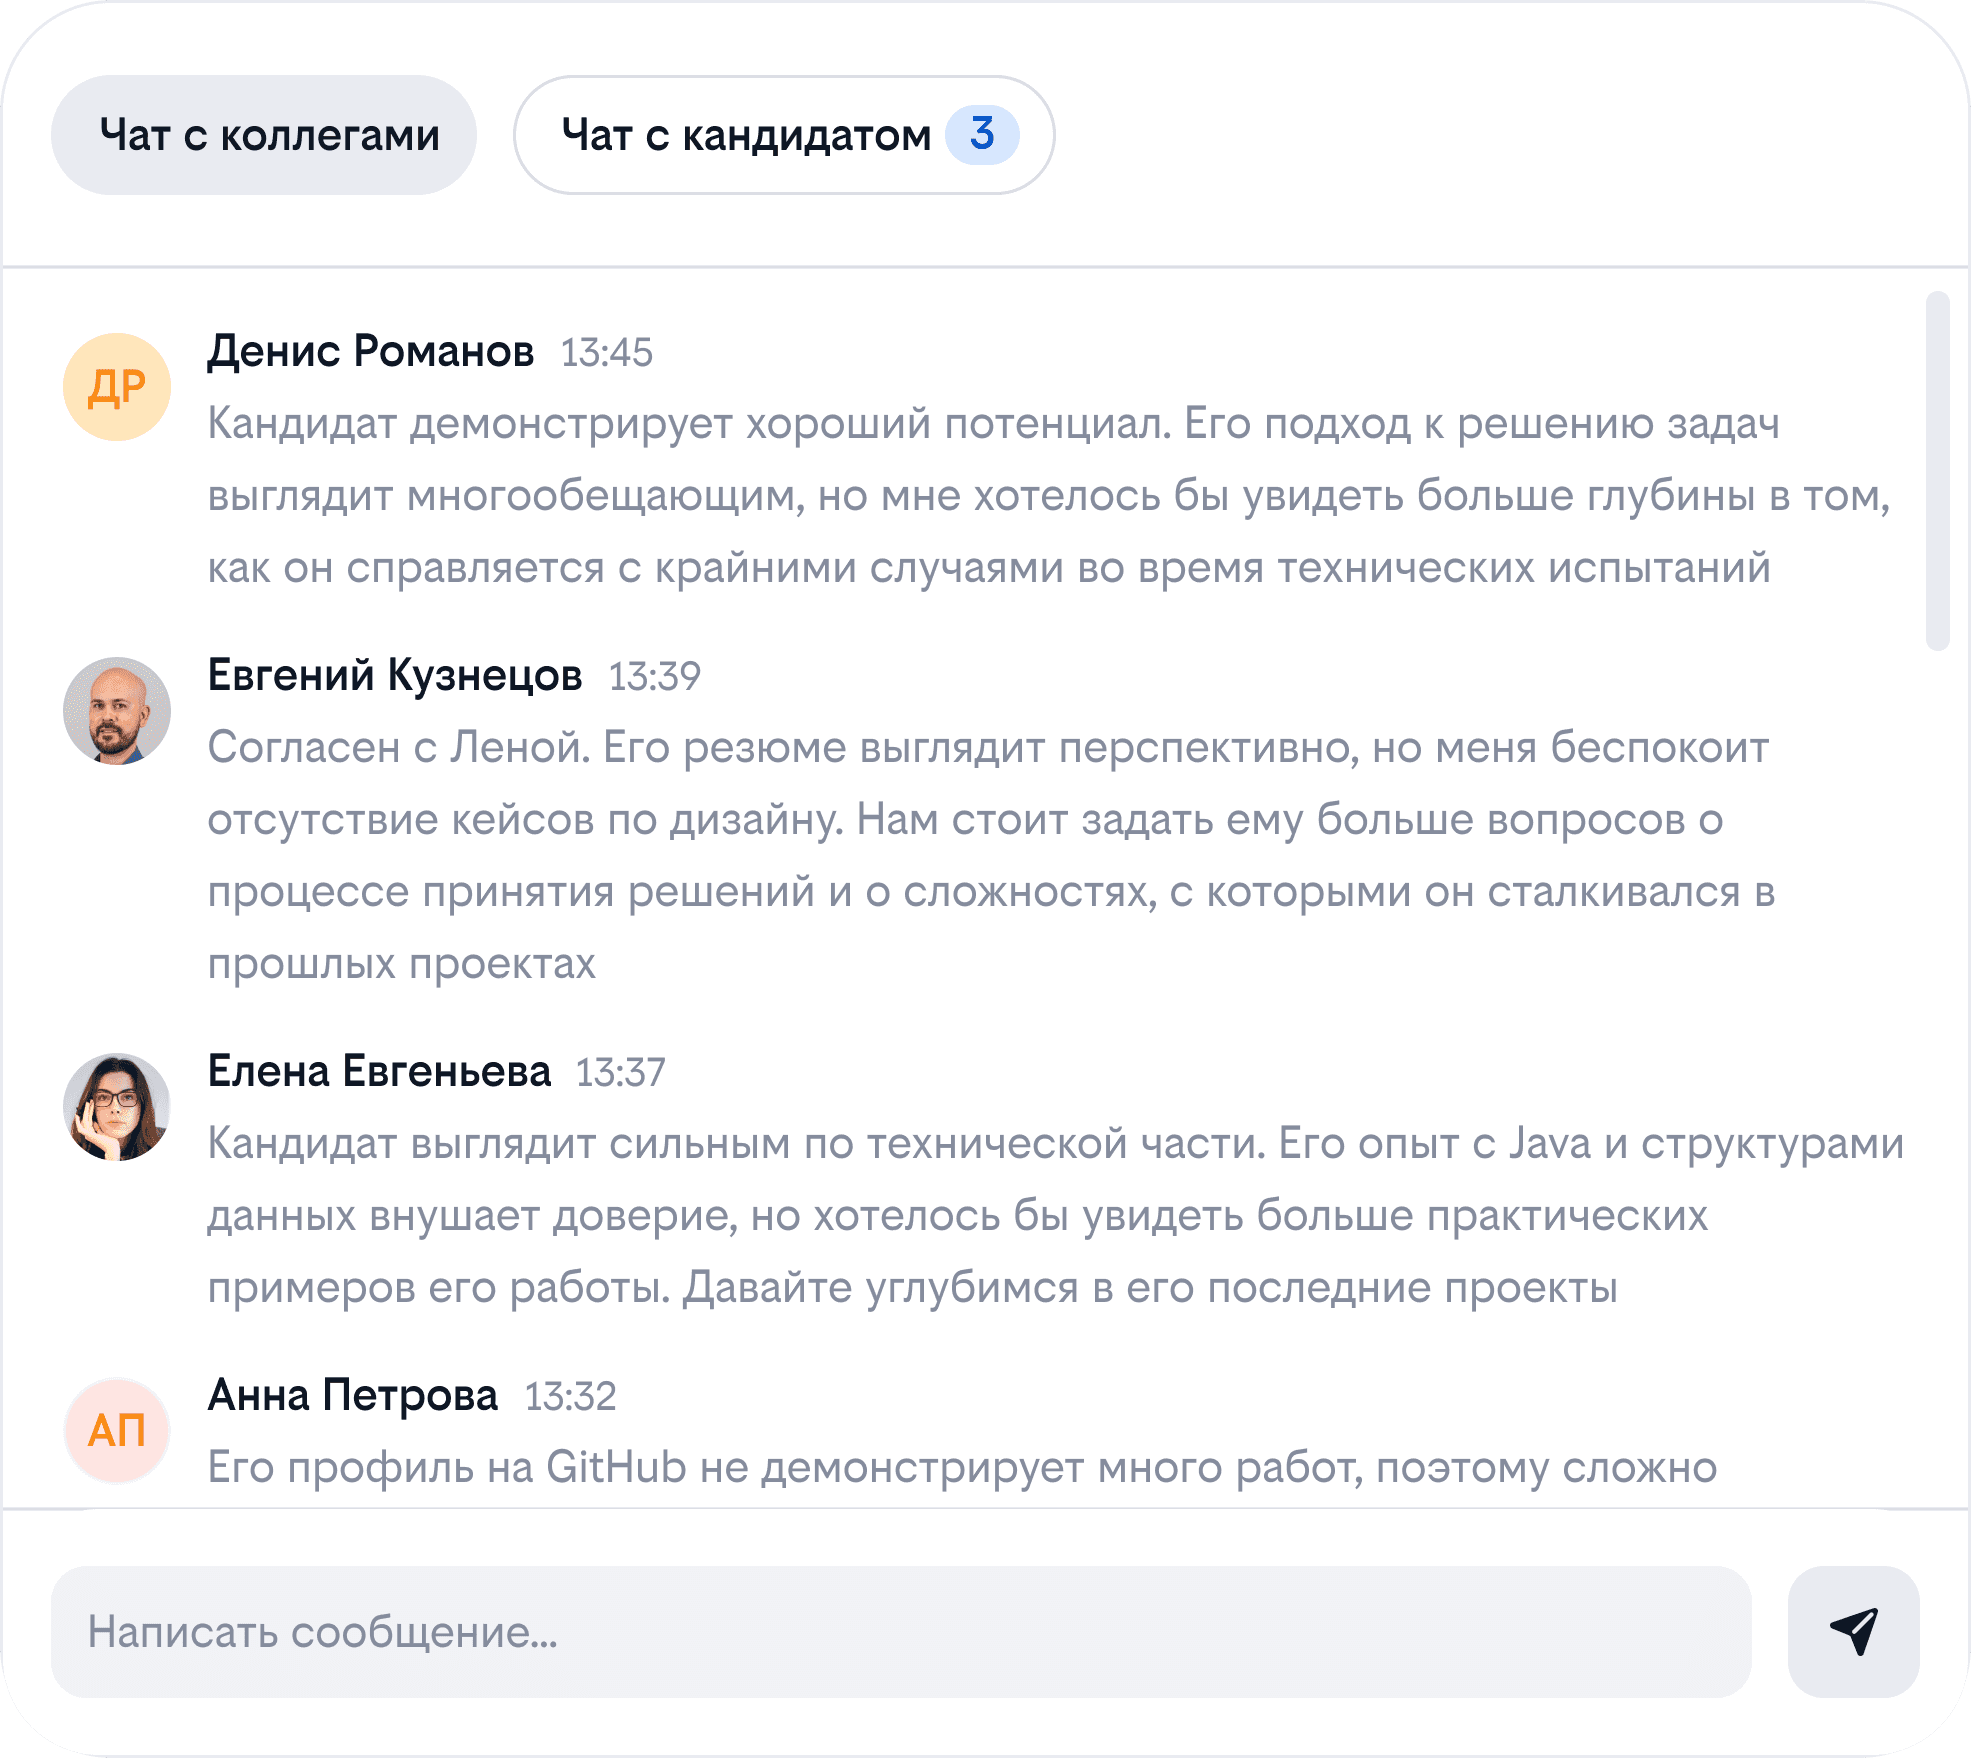Click the unread badge showing 3
1971x1758 pixels.
982,134
